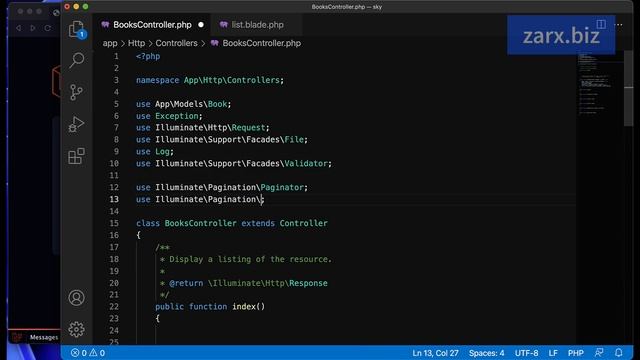Viewport: 640px width, 360px height.
Task: Click the Facades\Validator import line
Action: (234, 163)
